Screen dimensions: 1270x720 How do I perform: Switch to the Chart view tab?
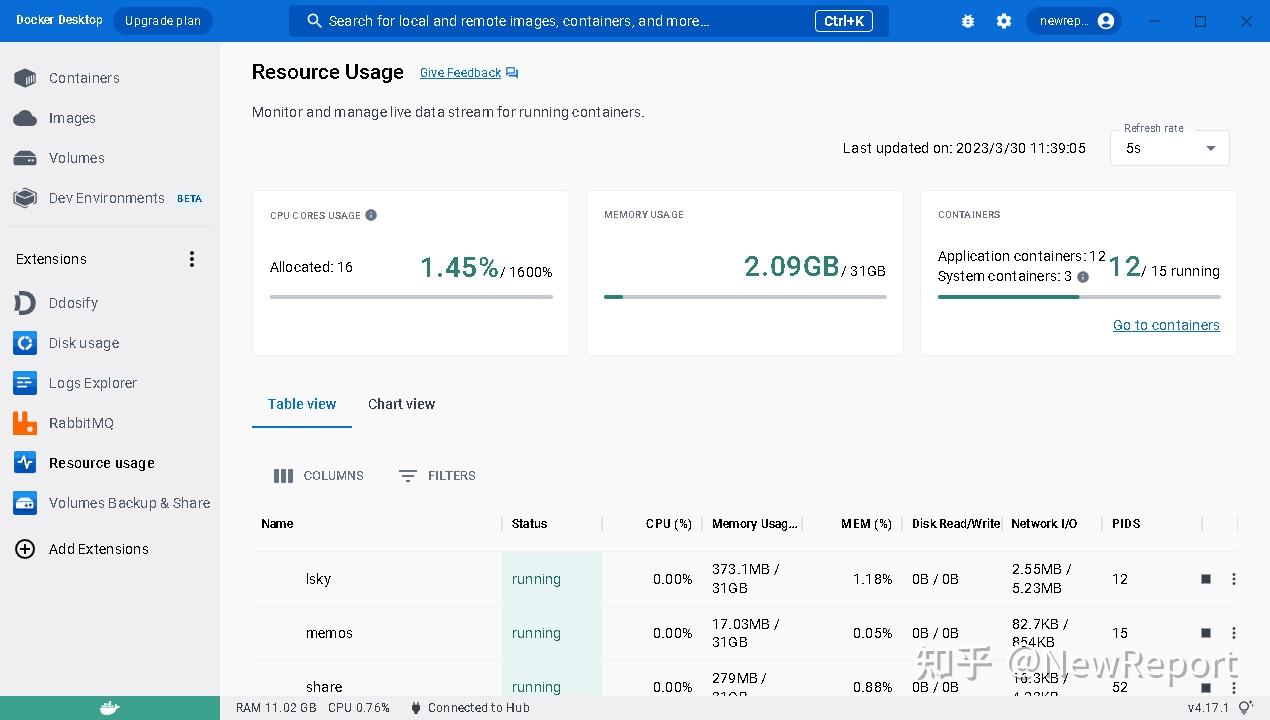click(401, 404)
